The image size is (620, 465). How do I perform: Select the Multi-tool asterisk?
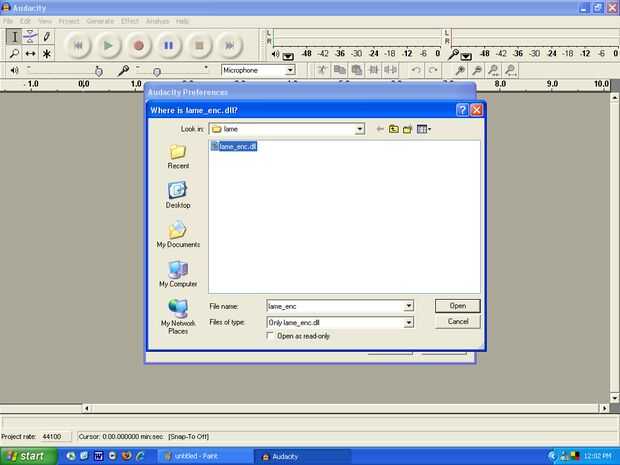tap(47, 53)
